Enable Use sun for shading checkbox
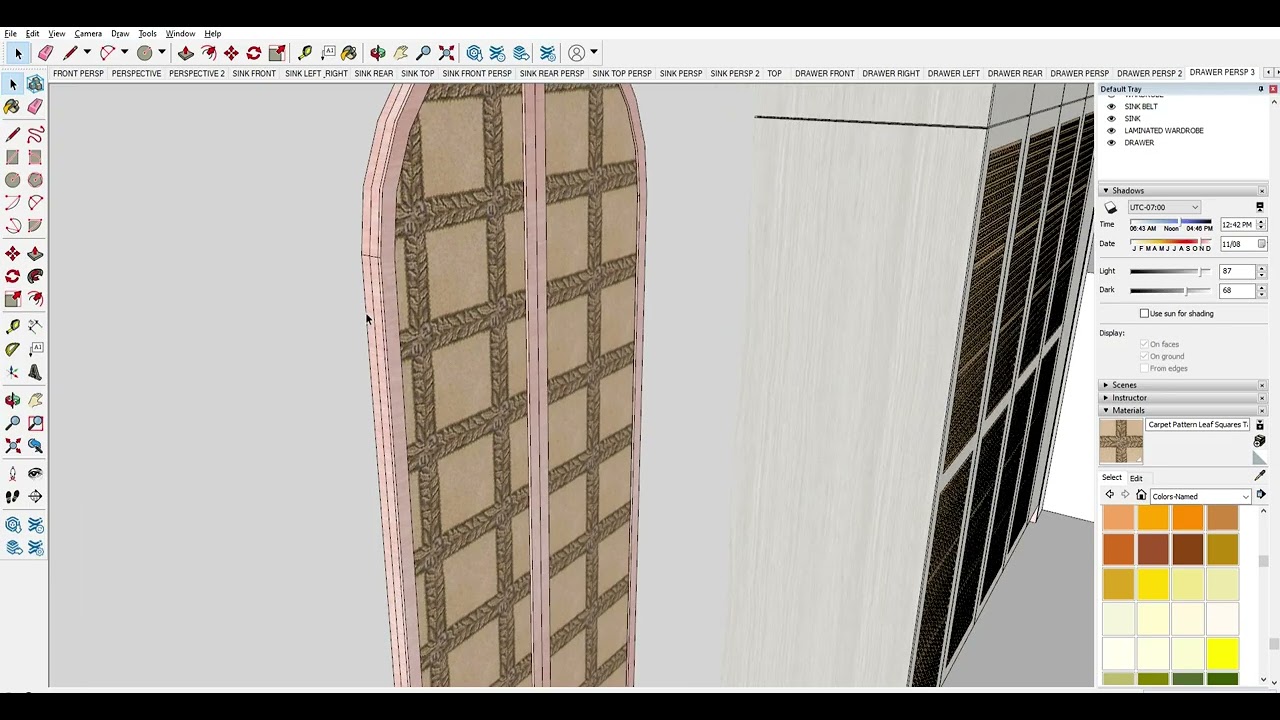Screen dimensions: 1280x720 [1144, 313]
